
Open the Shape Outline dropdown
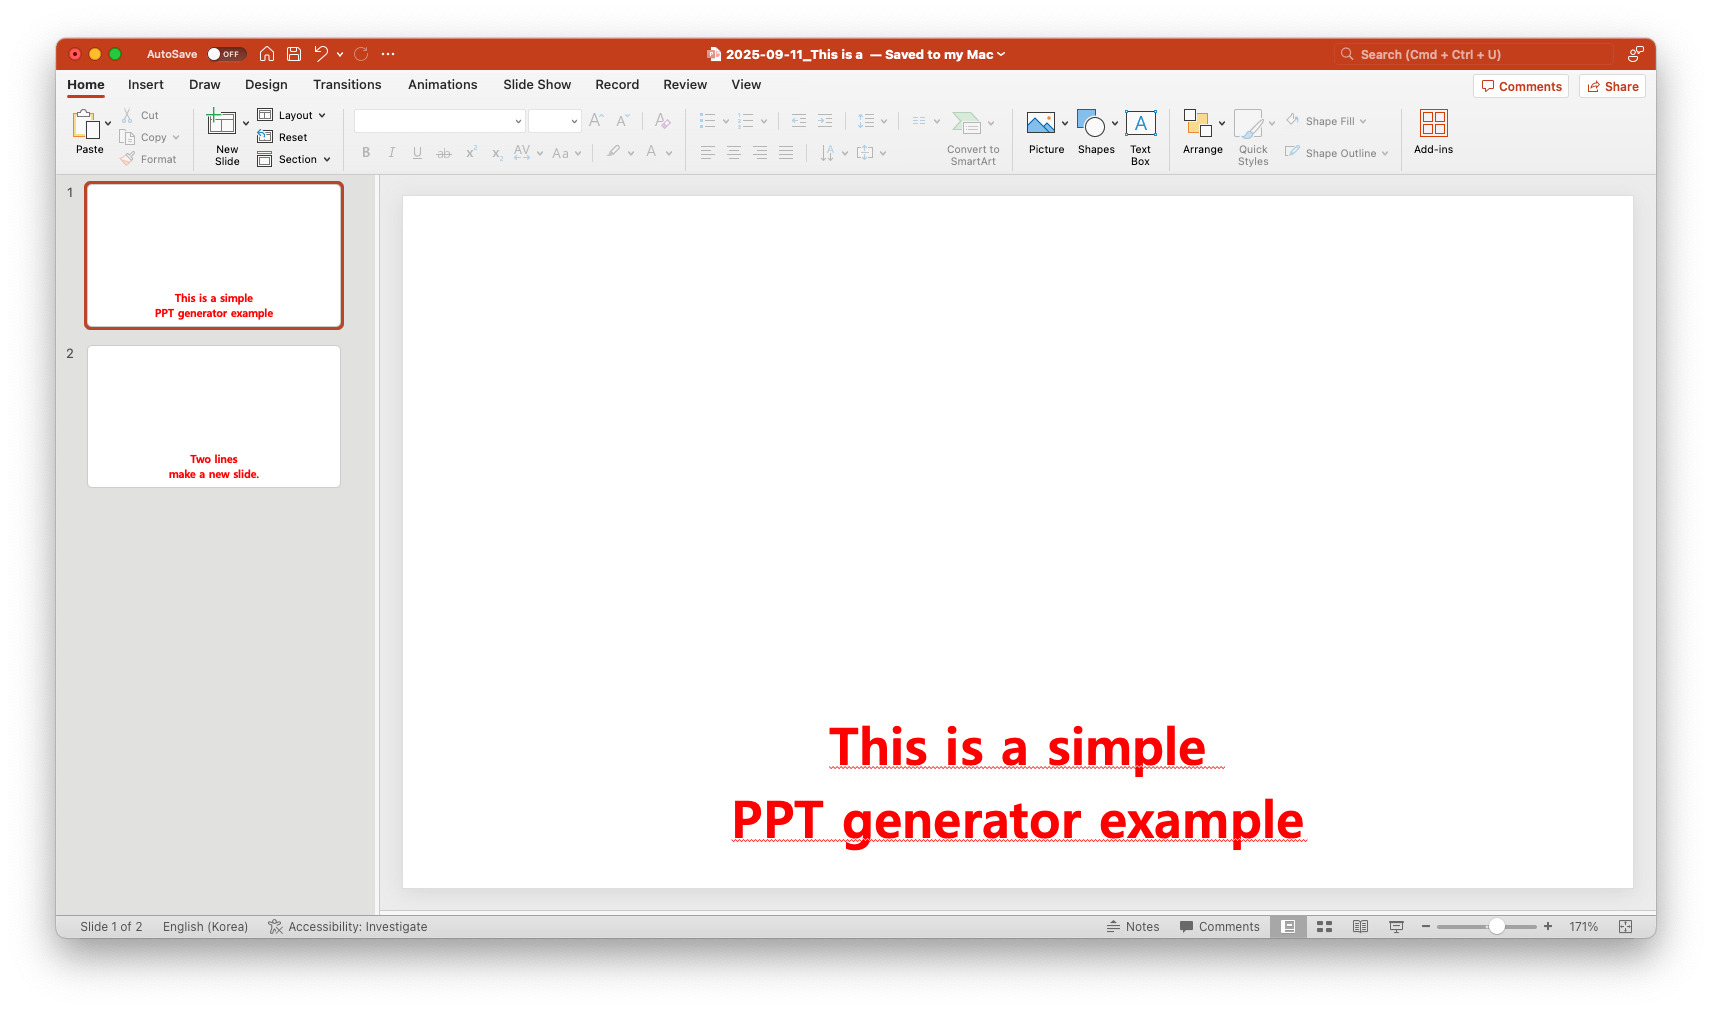coord(1337,153)
